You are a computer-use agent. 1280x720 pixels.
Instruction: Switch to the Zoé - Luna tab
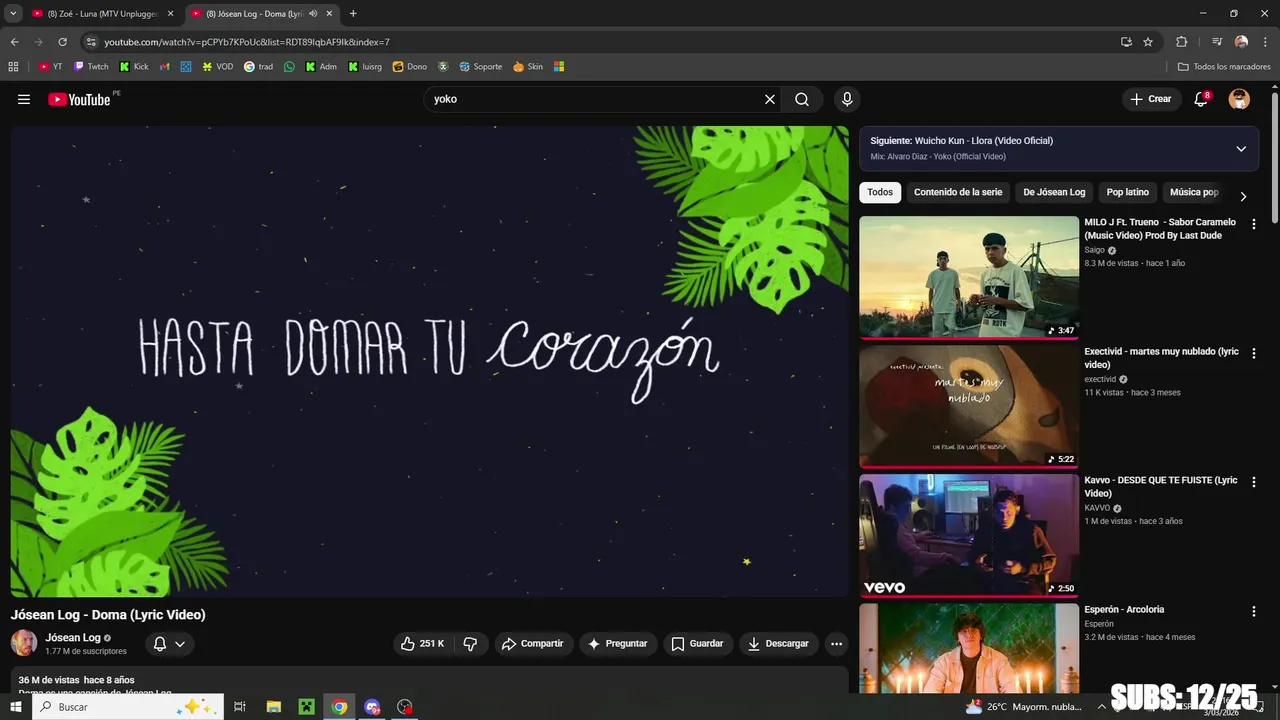point(102,14)
